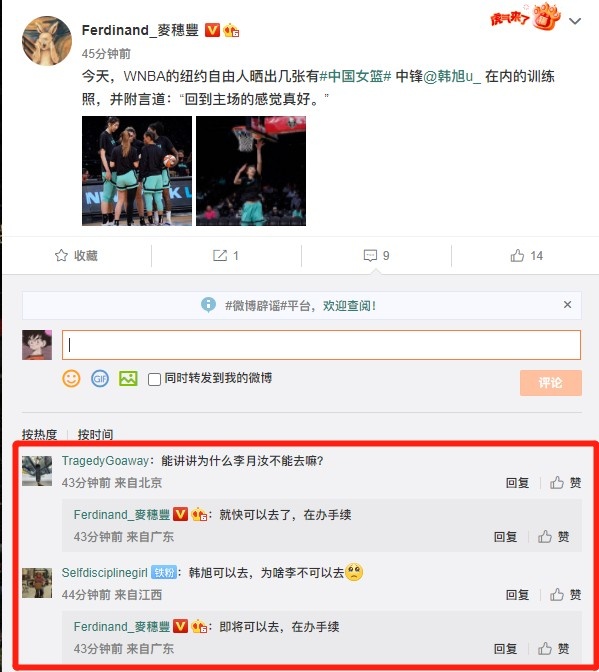The width and height of the screenshot is (599, 672).
Task: Expand the post options chevron at top right
Action: (x=575, y=21)
